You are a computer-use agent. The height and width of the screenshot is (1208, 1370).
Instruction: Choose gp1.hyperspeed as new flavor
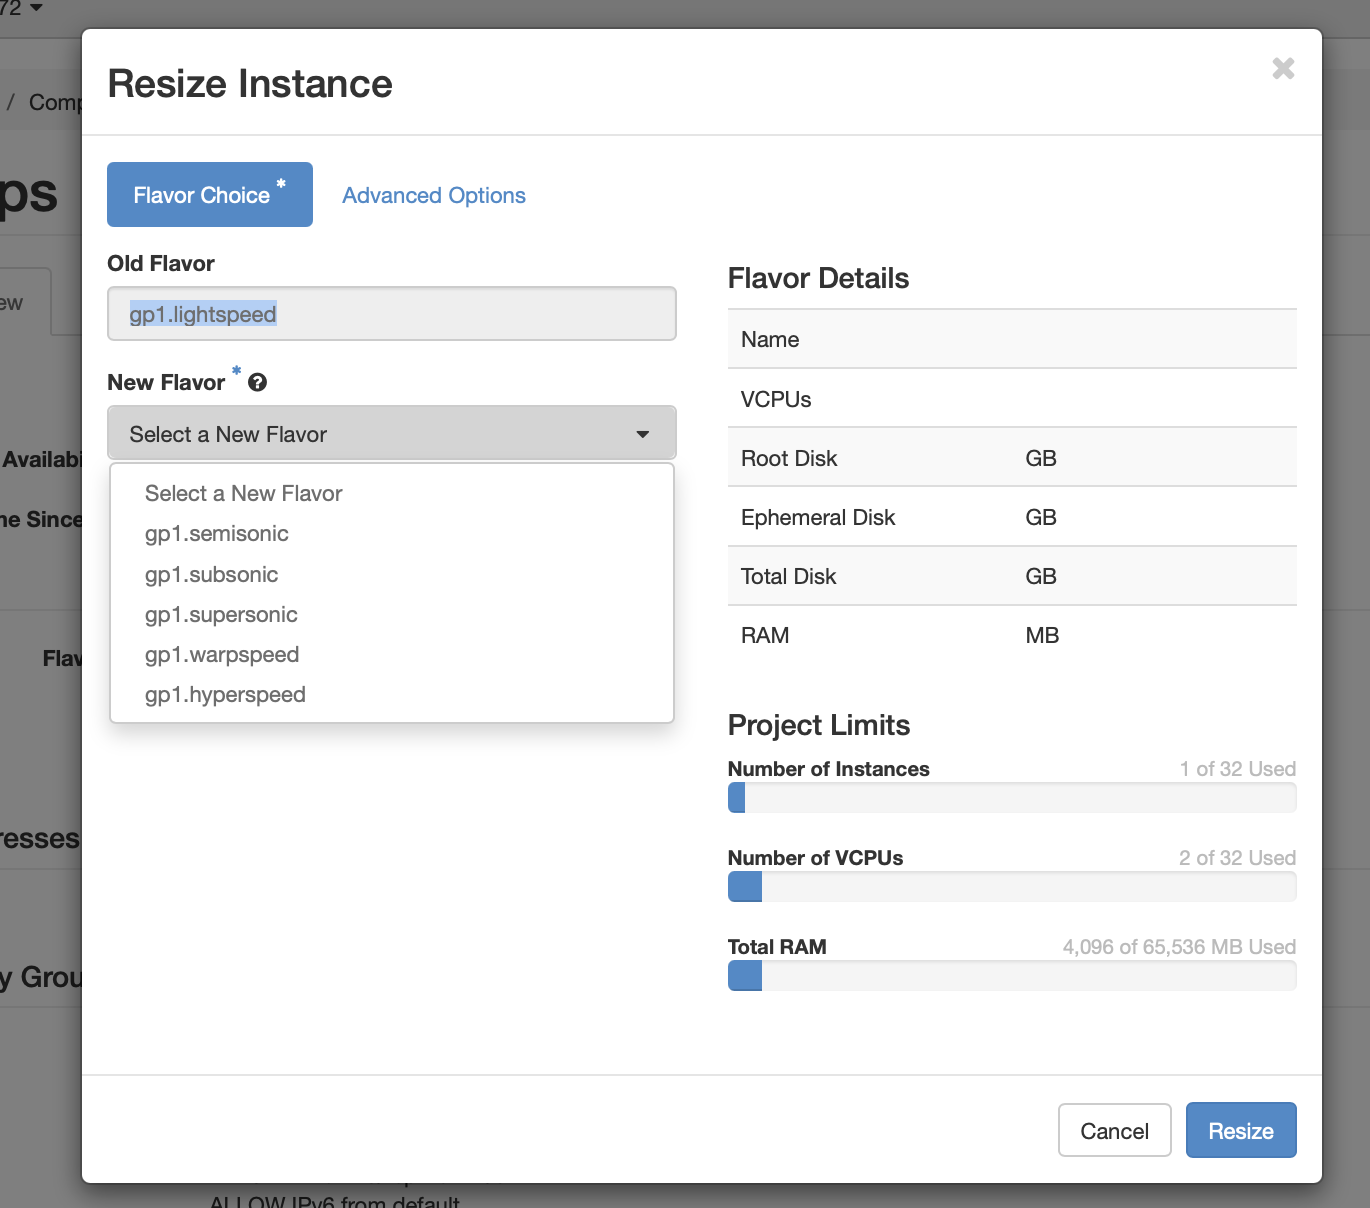(225, 695)
